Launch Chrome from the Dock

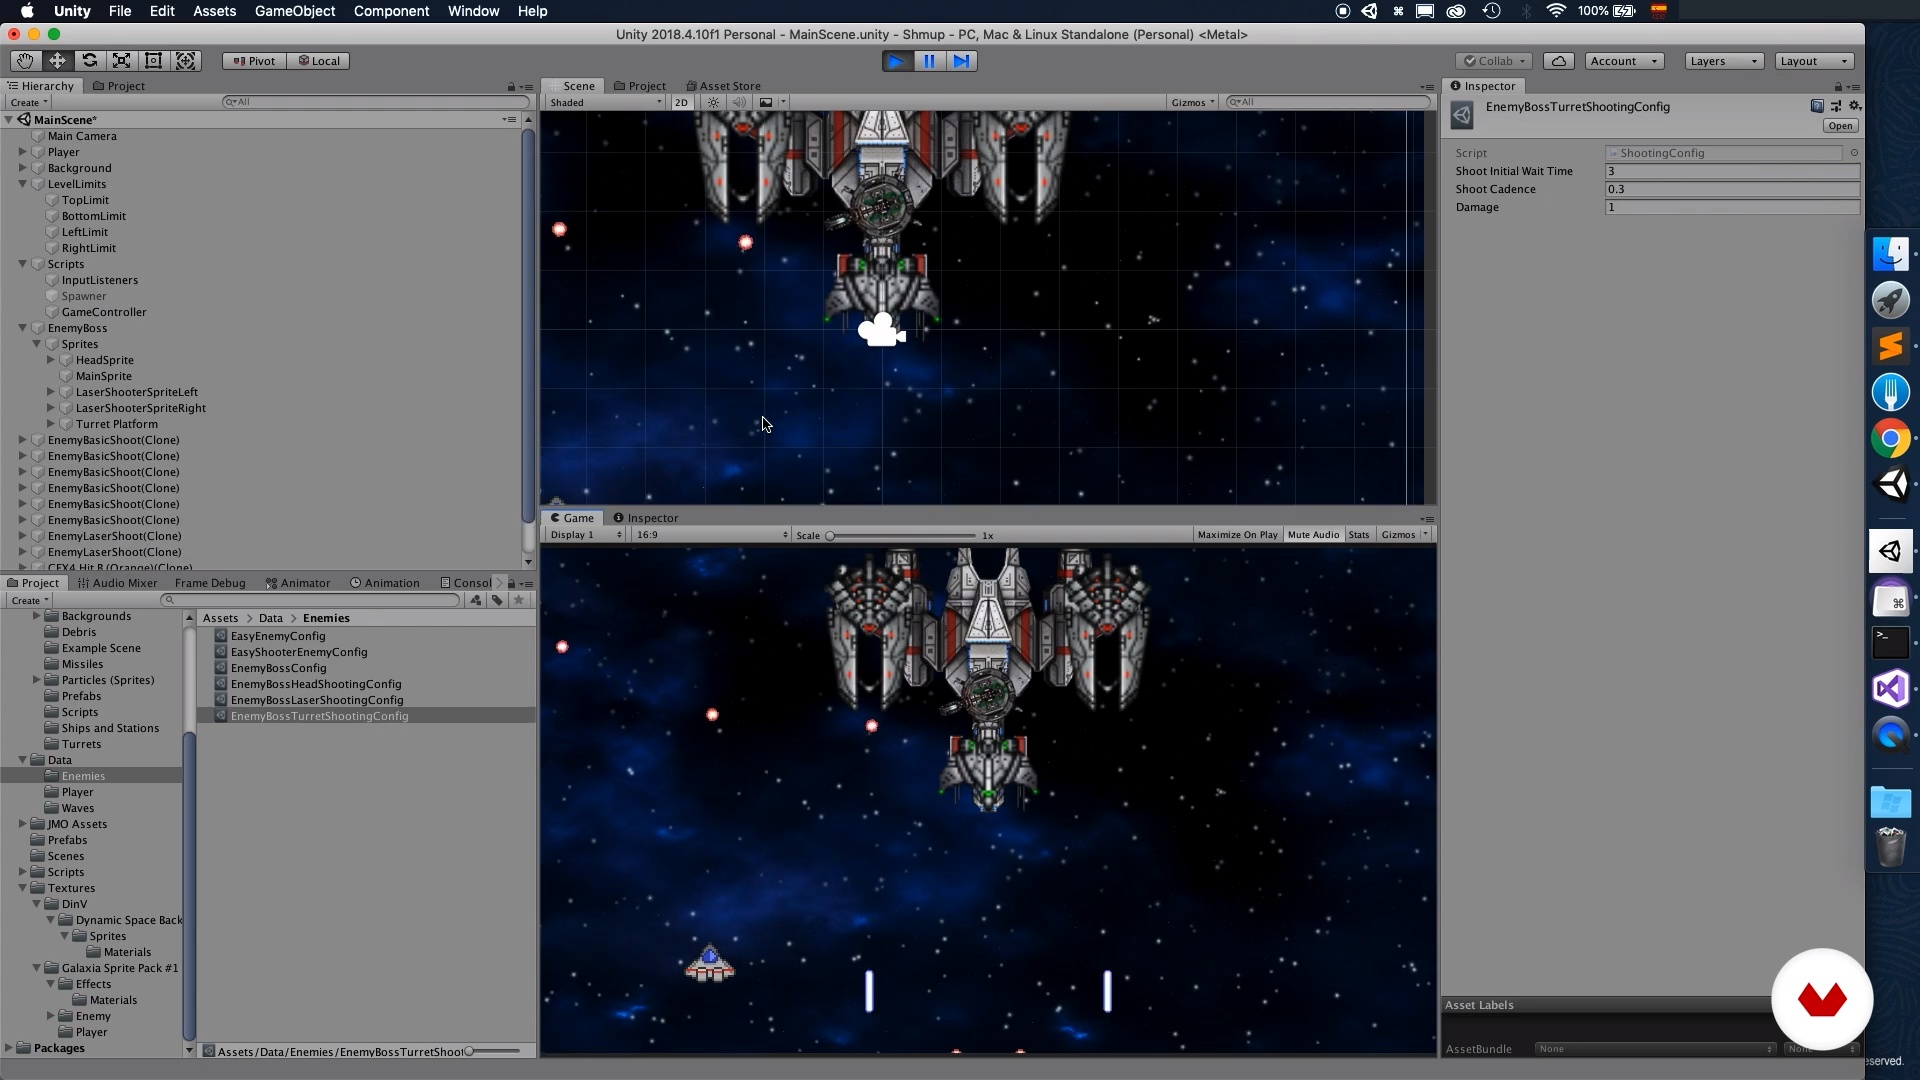[x=1890, y=438]
